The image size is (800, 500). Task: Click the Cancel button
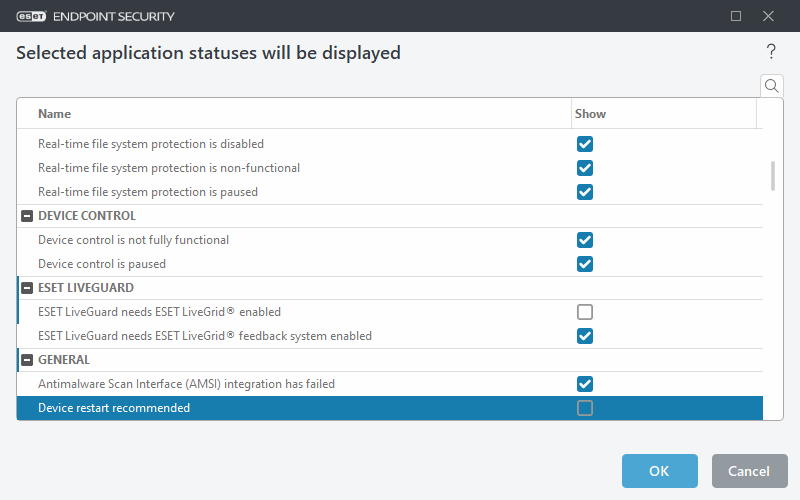click(x=749, y=471)
